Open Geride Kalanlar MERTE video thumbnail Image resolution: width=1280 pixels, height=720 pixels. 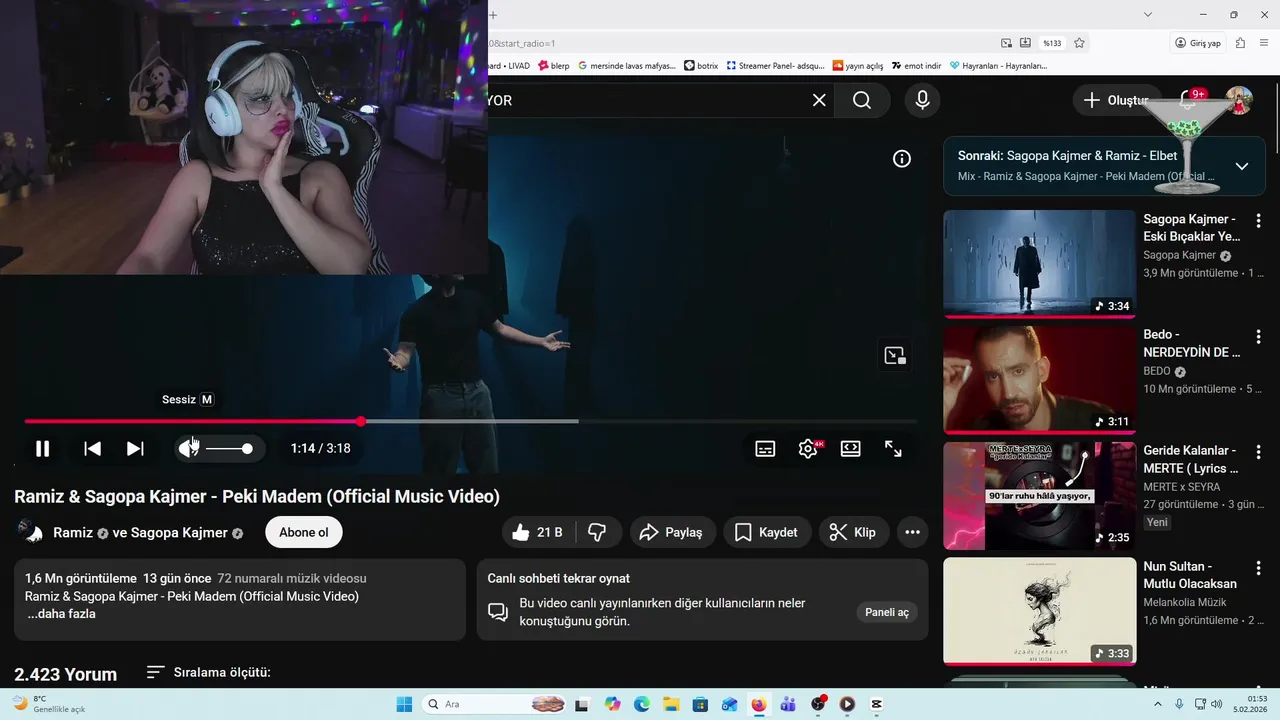point(1039,496)
